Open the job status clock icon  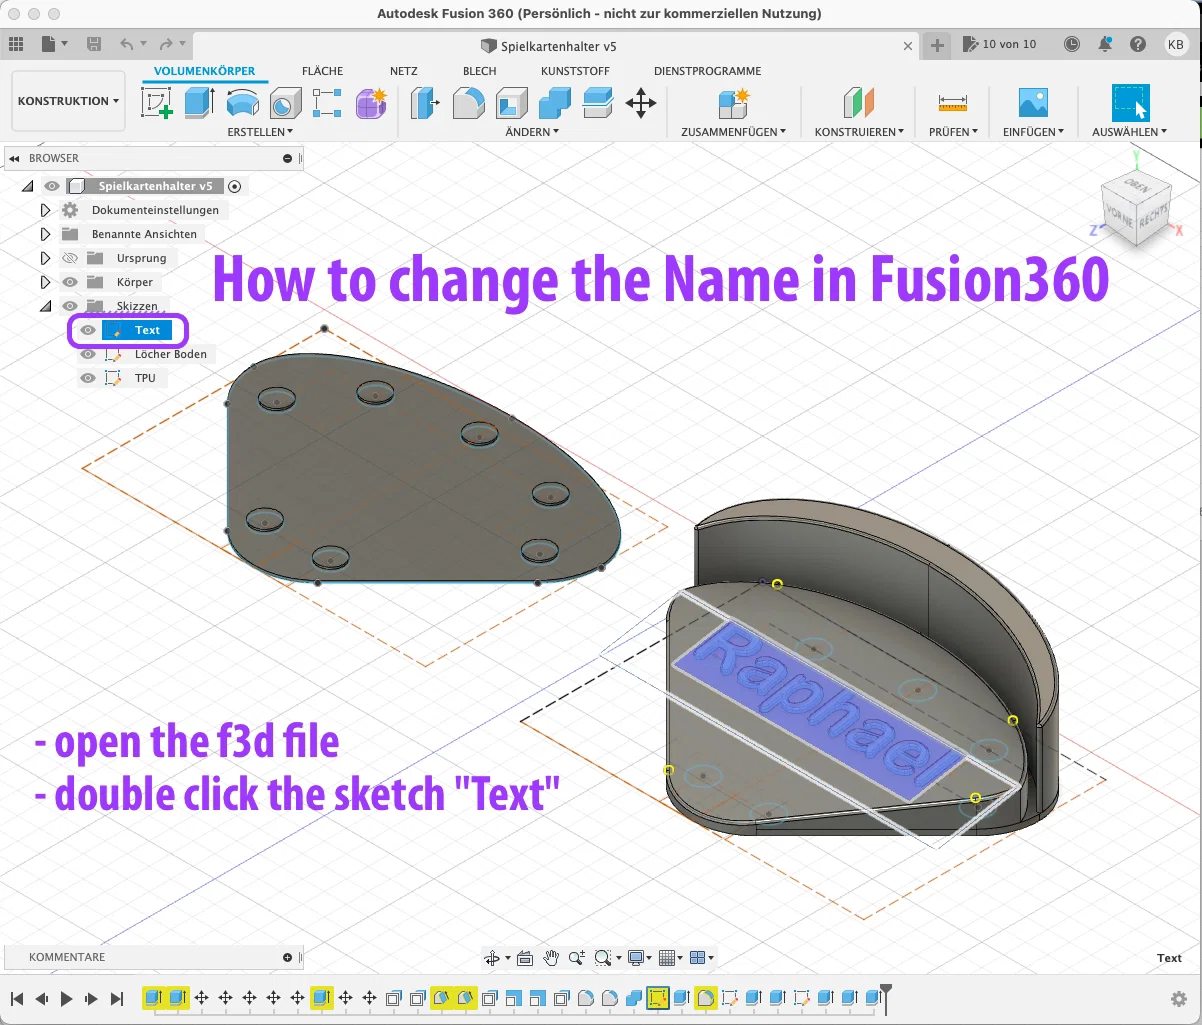[x=1072, y=44]
